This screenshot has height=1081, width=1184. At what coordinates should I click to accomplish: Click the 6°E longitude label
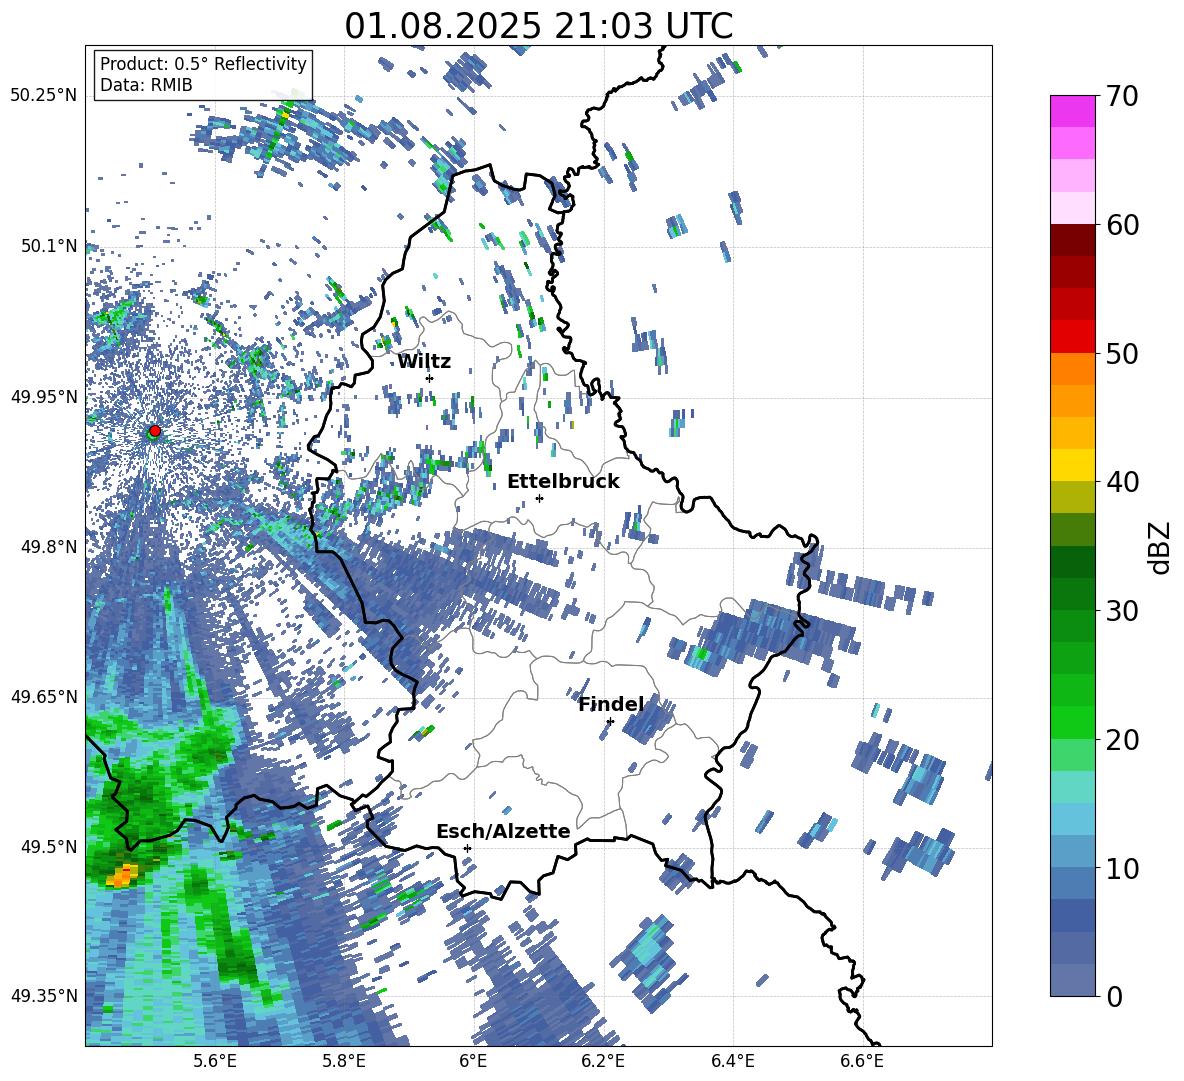coord(473,1061)
